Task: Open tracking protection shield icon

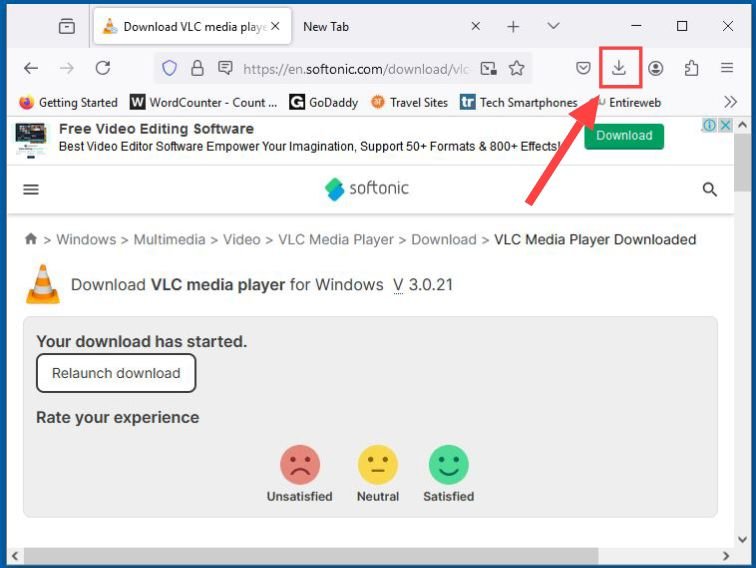Action: (169, 68)
